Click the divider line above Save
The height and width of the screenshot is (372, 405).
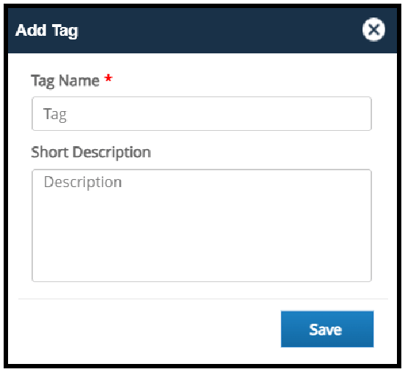[203, 299]
